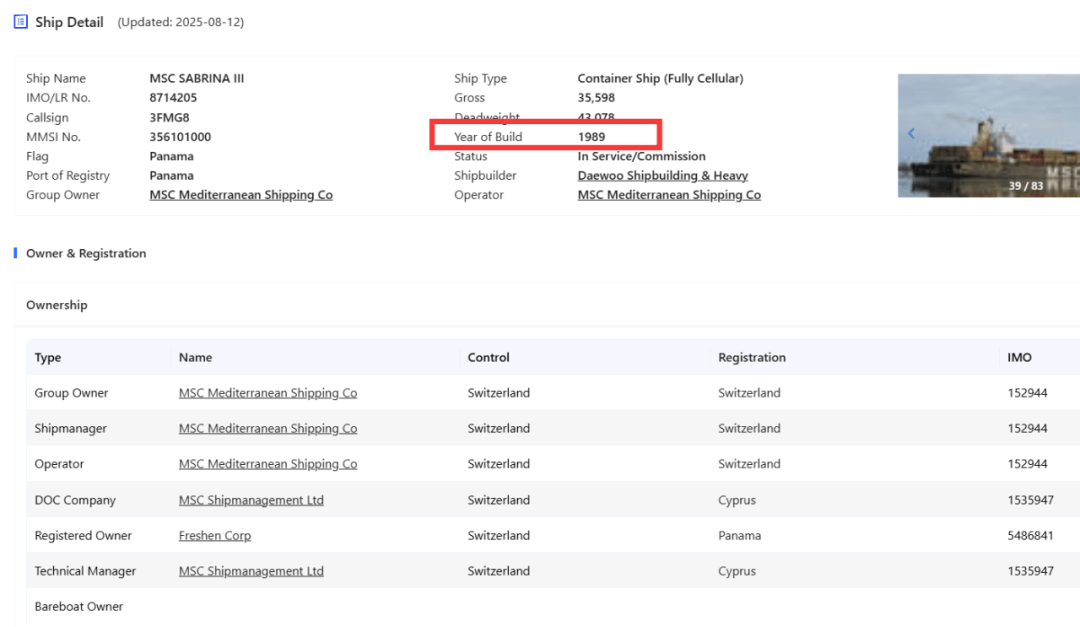Screen dimensions: 1080x627
Task: Select Panama registration in Registered Owner row
Action: 740,535
